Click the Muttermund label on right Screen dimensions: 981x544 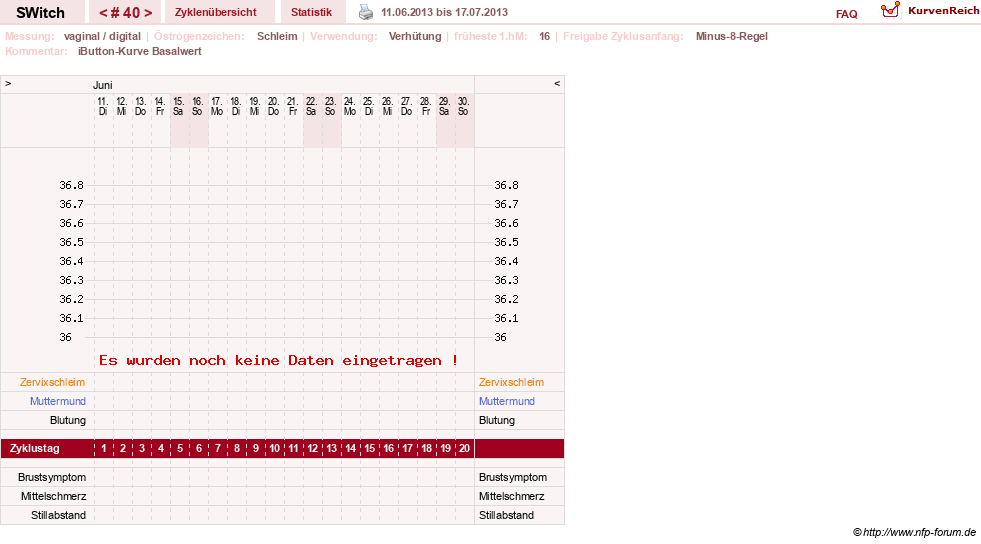[507, 401]
